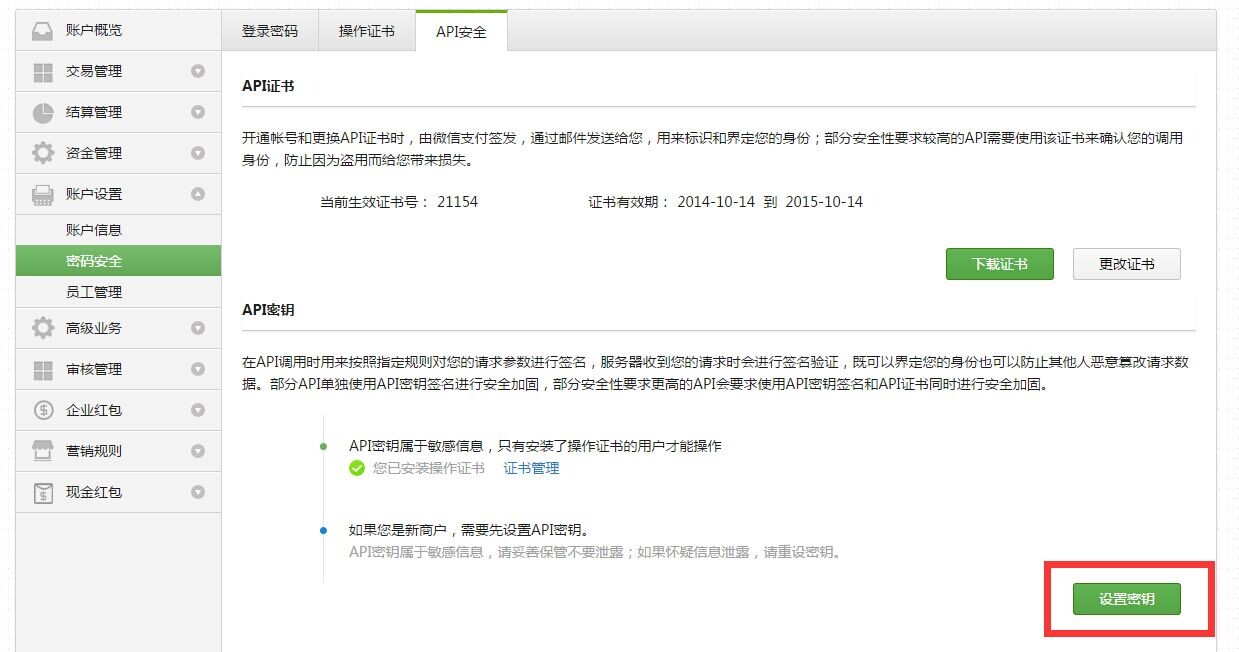Click the green 设置密钥 button
This screenshot has height=652, width=1239.
(1126, 599)
